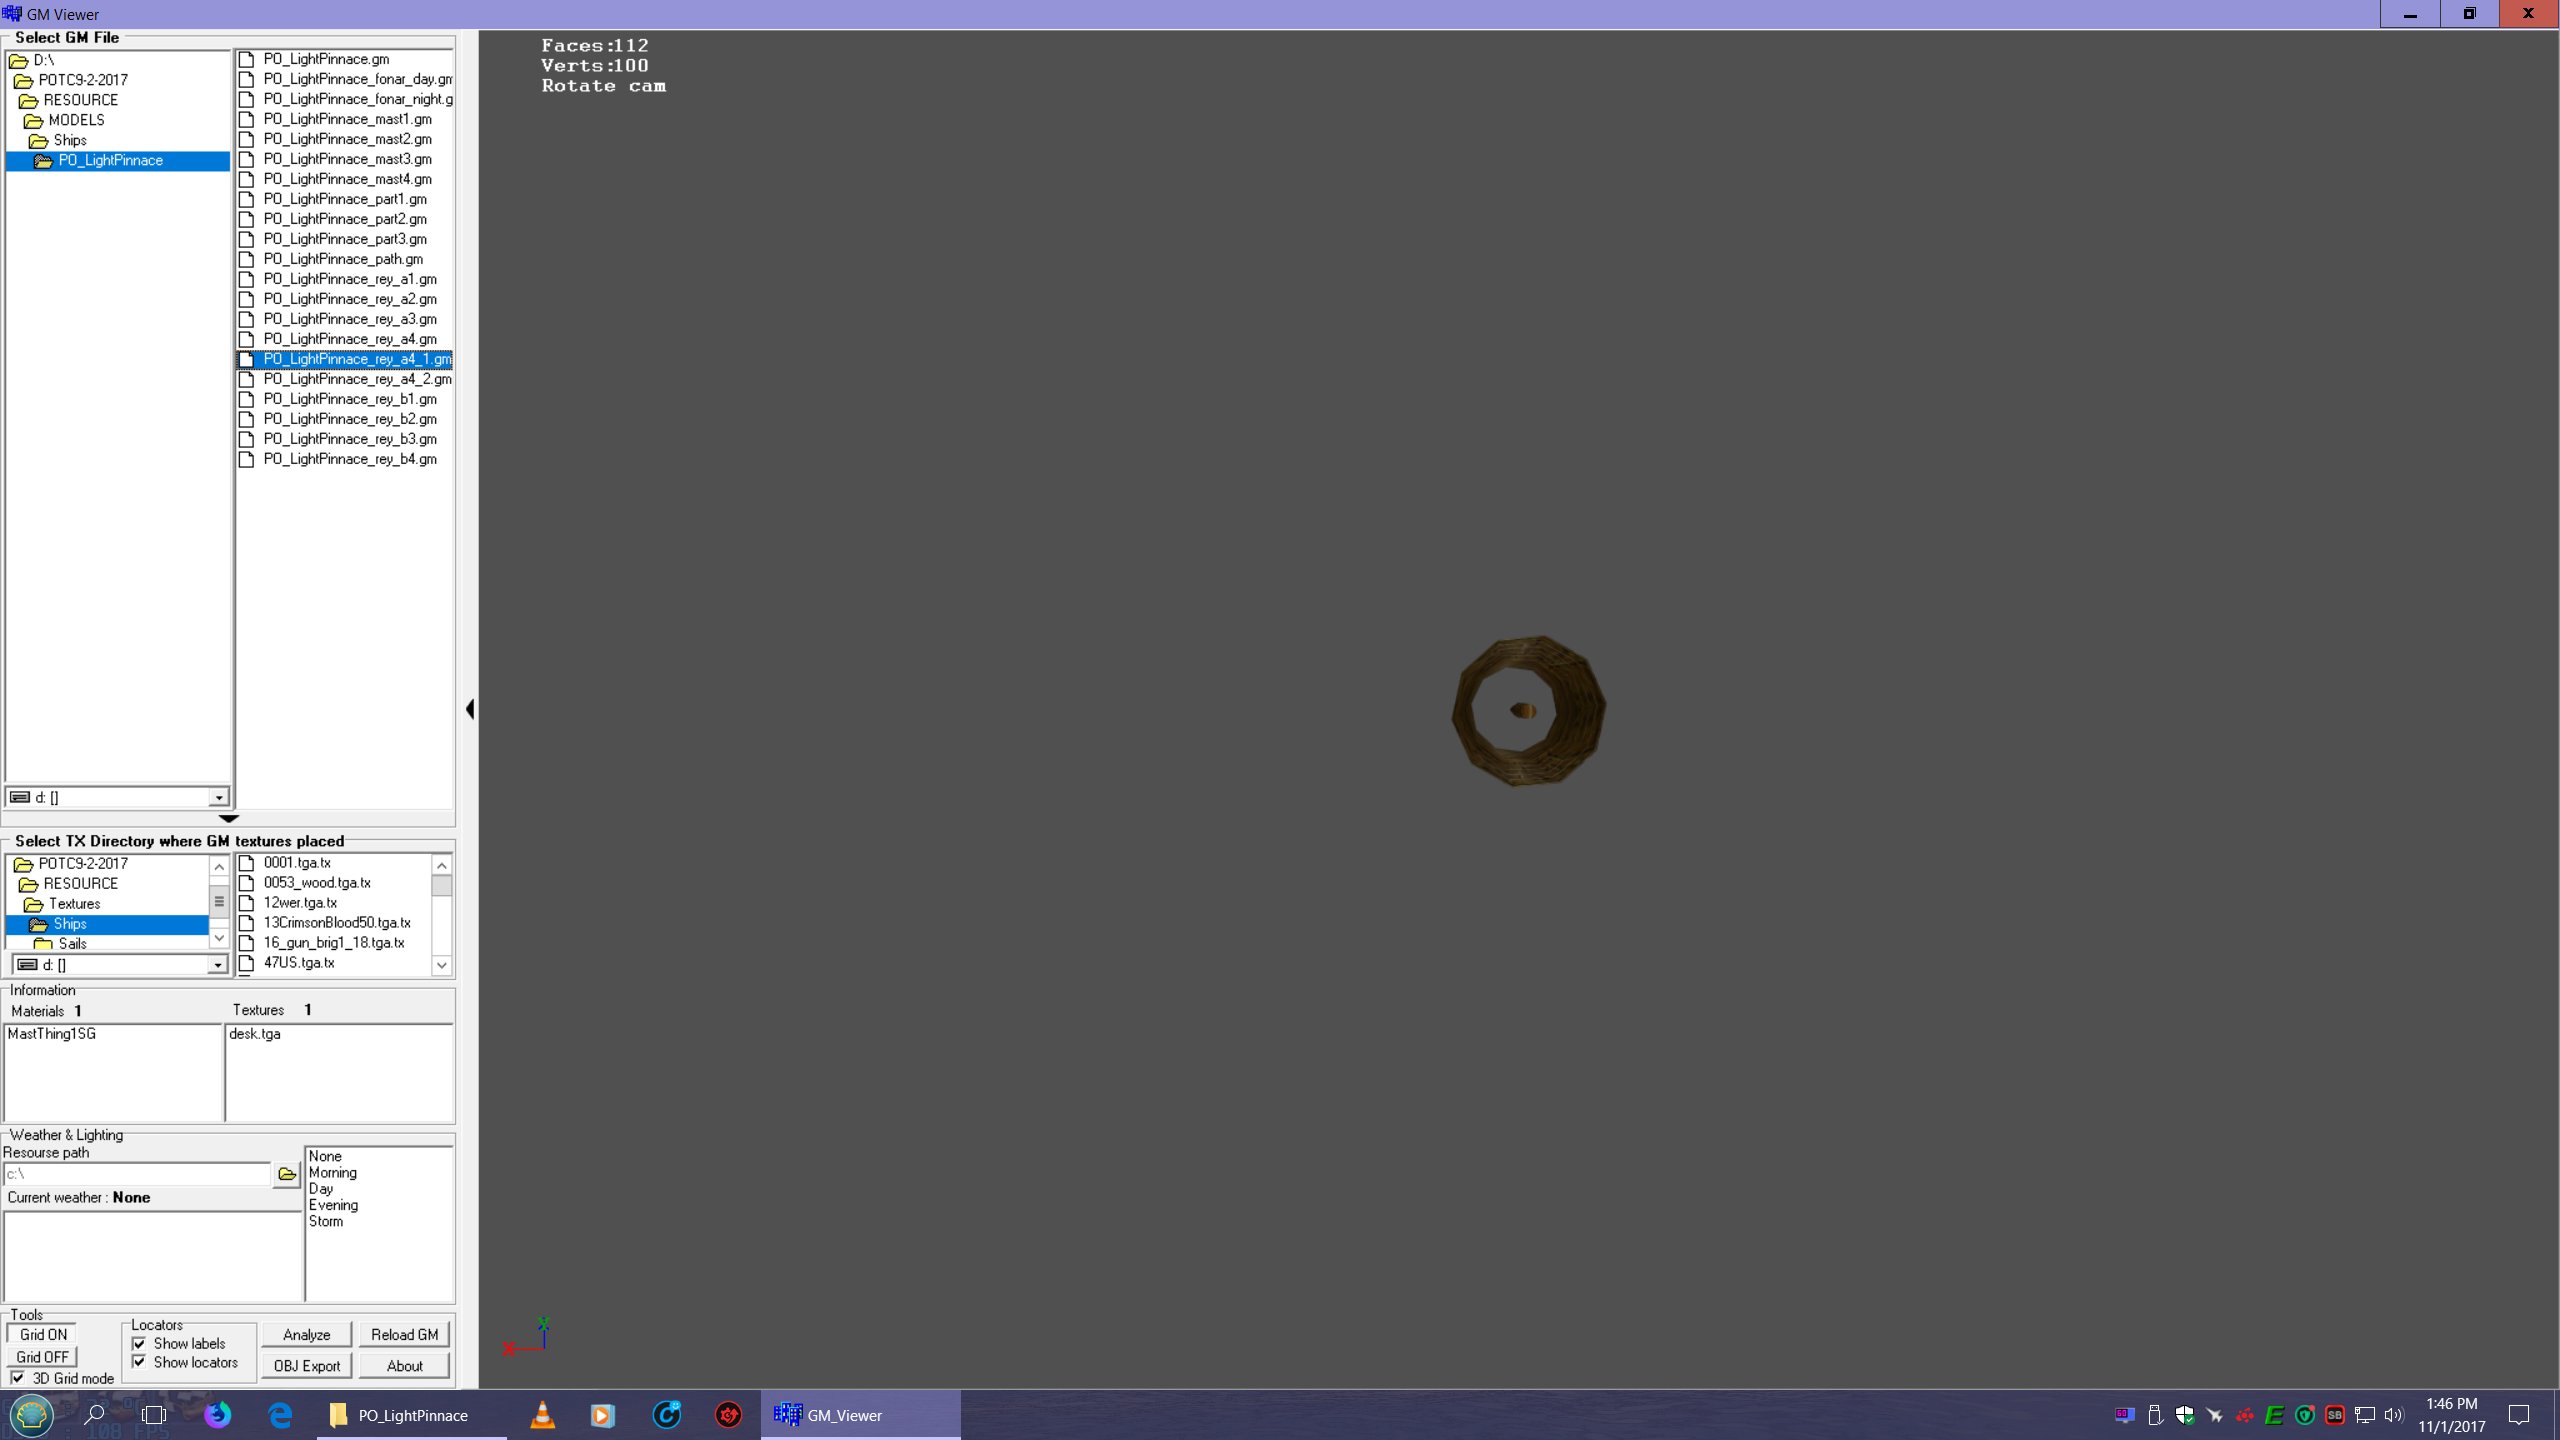
Task: Select Storm in the weather list
Action: 326,1222
